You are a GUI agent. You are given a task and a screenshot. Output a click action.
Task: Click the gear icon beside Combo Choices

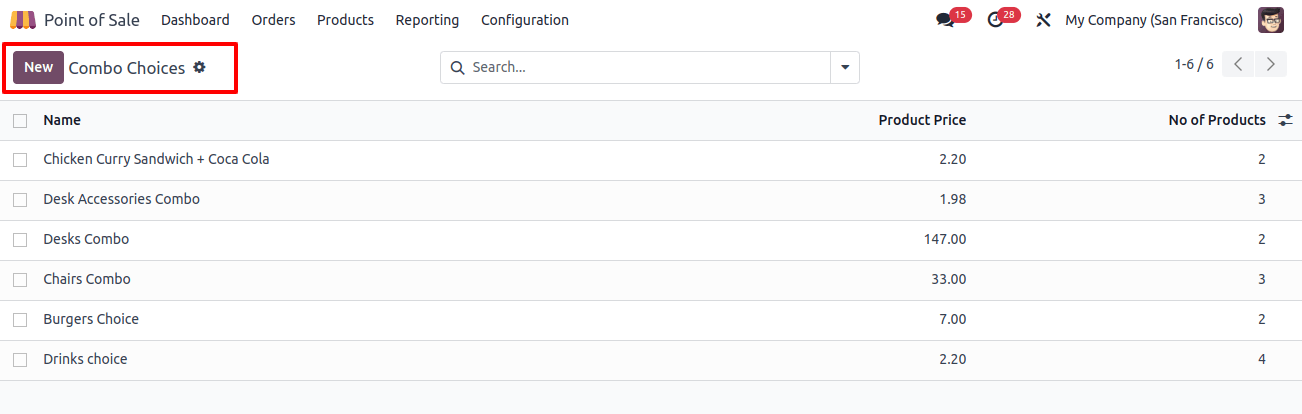(x=199, y=67)
